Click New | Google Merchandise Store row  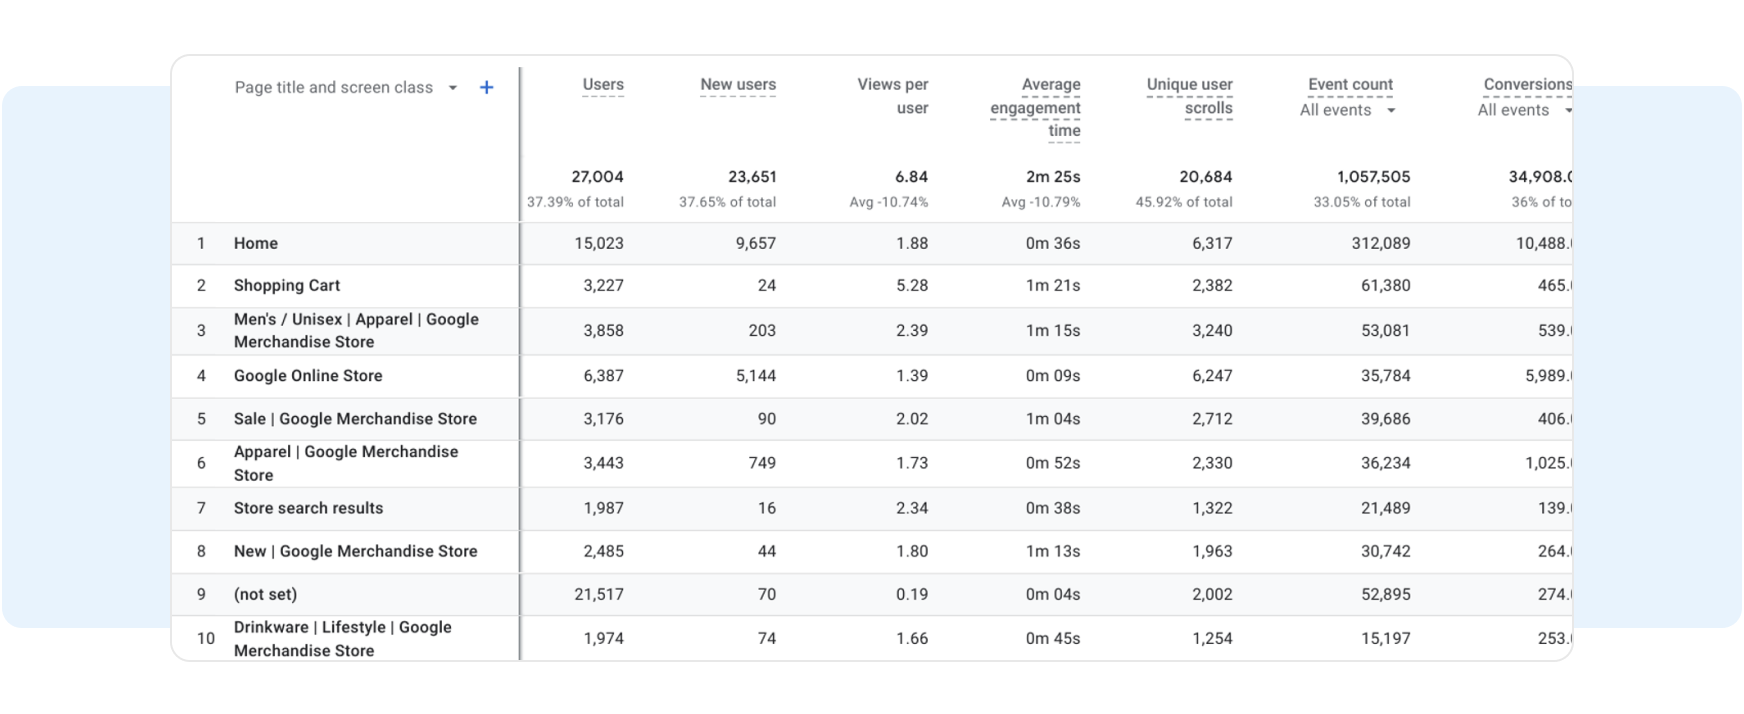coord(355,551)
